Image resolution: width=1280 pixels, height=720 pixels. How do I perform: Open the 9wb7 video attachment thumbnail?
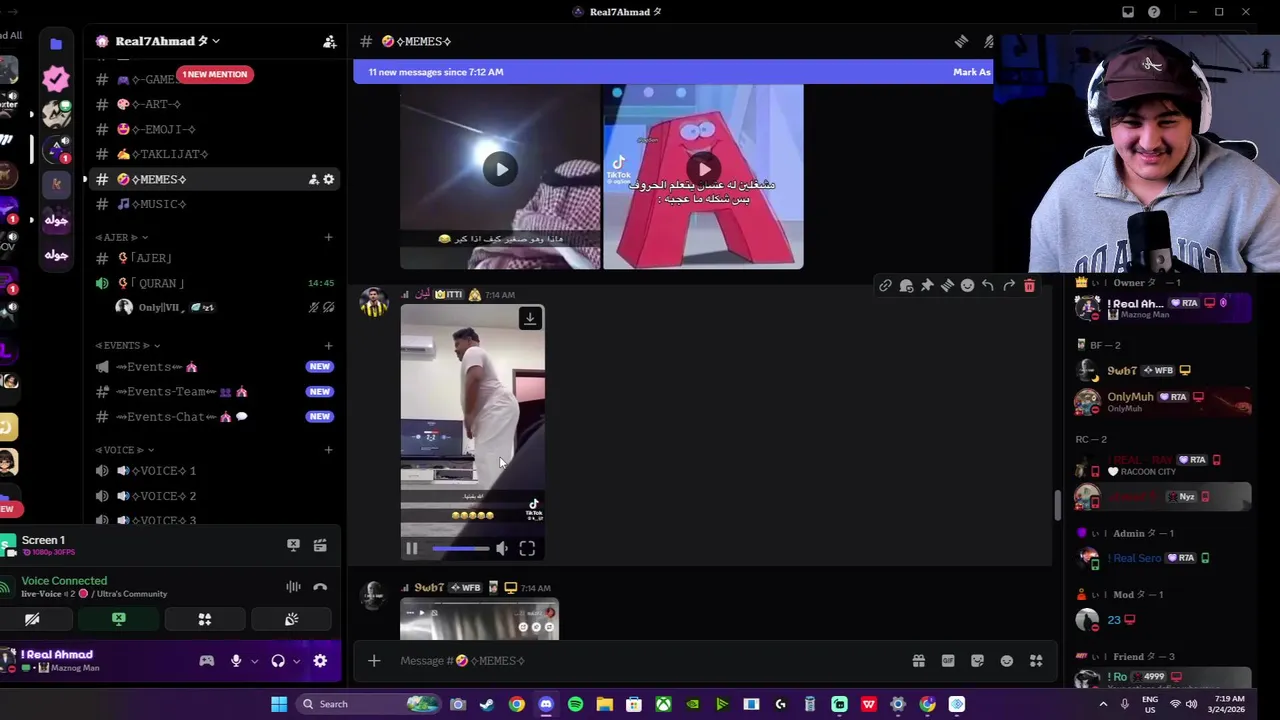(479, 620)
